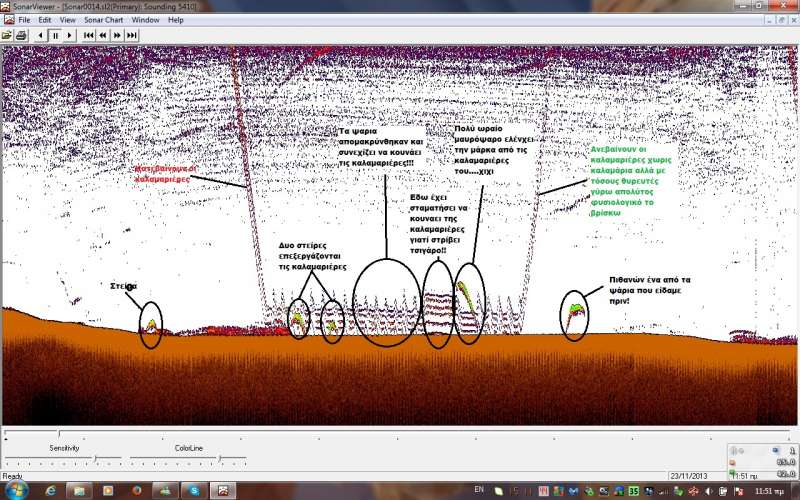Click the Ready status bar text

[12, 476]
